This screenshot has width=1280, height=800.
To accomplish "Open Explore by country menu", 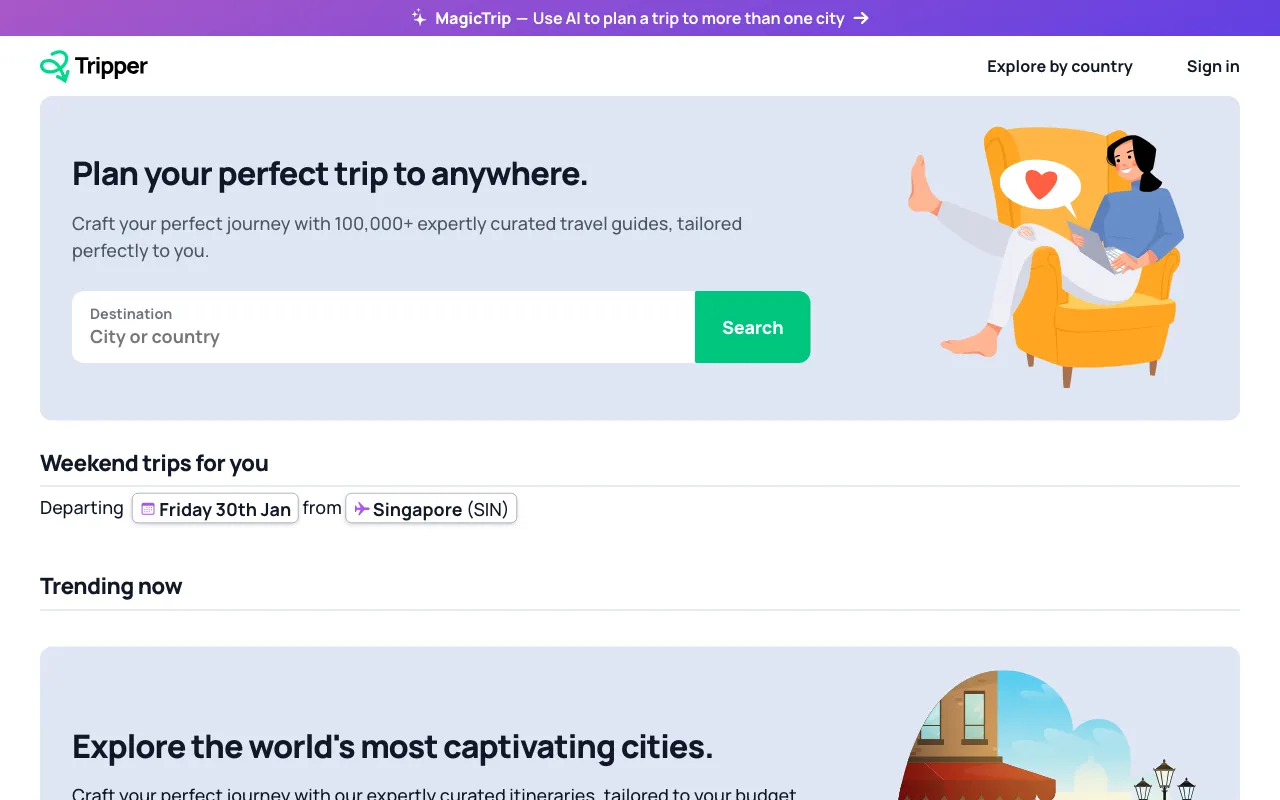I will (x=1060, y=66).
